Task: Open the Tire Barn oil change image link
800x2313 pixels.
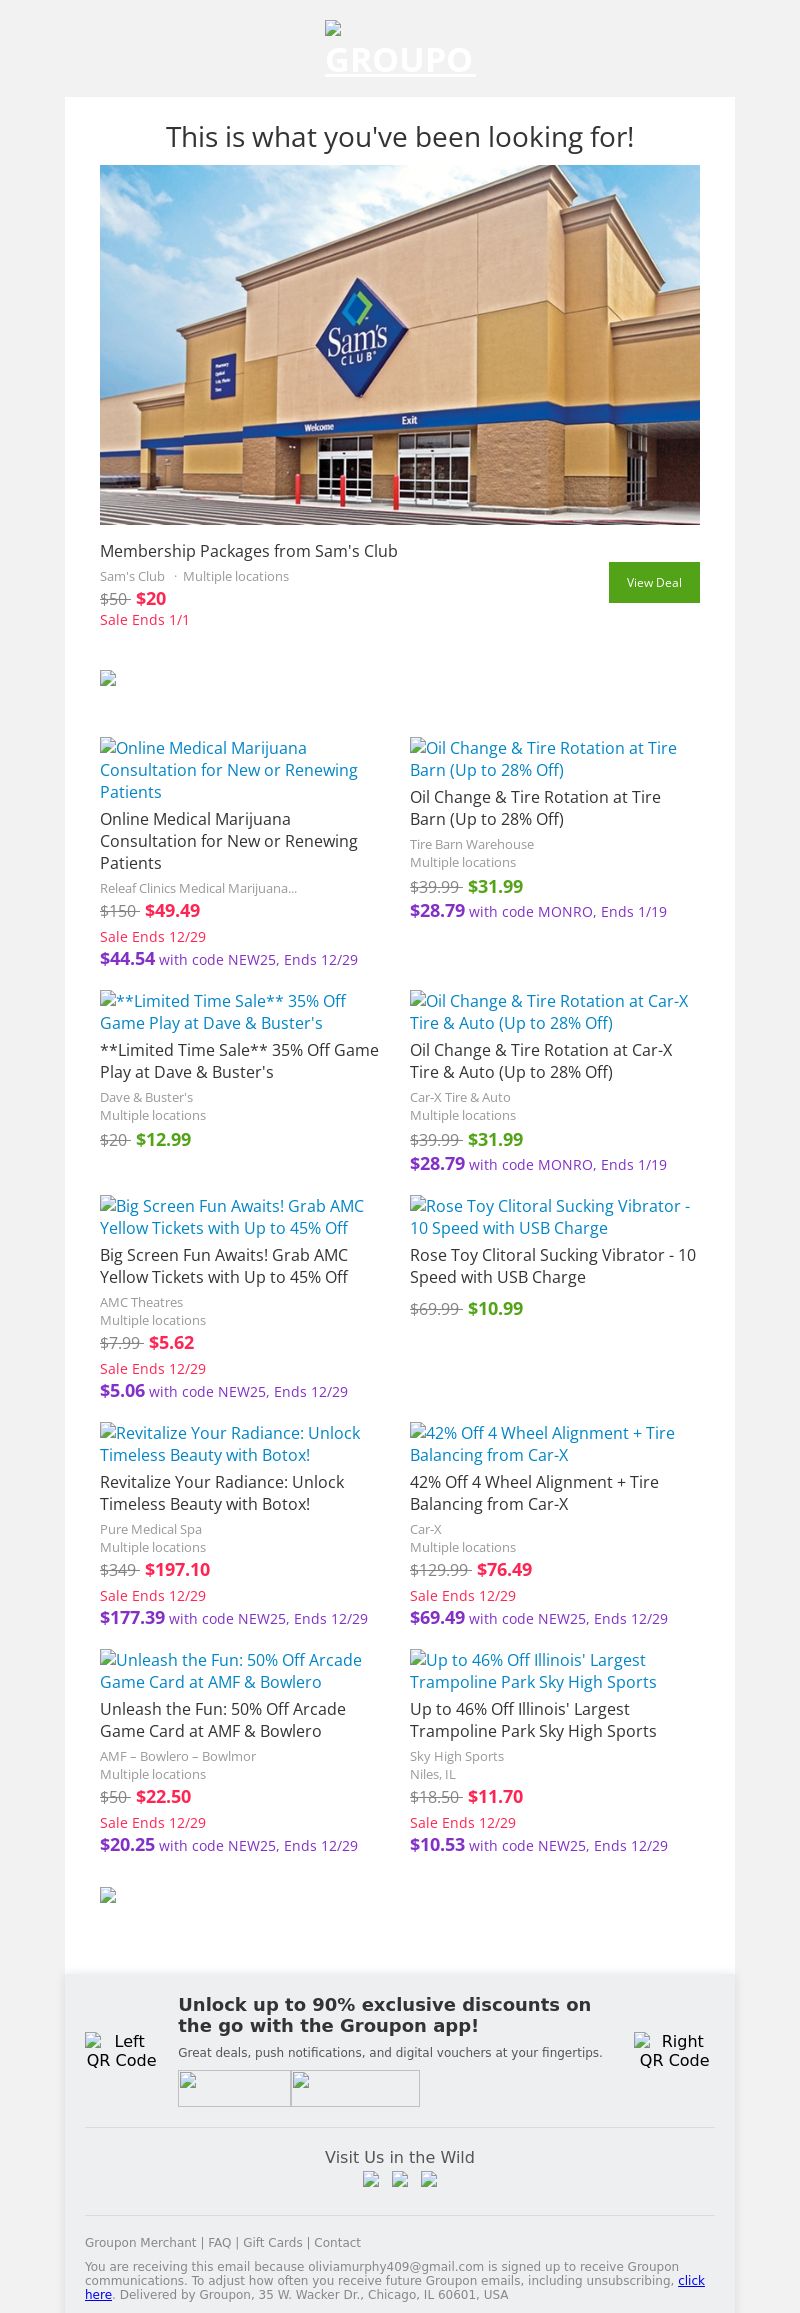Action: (x=543, y=759)
